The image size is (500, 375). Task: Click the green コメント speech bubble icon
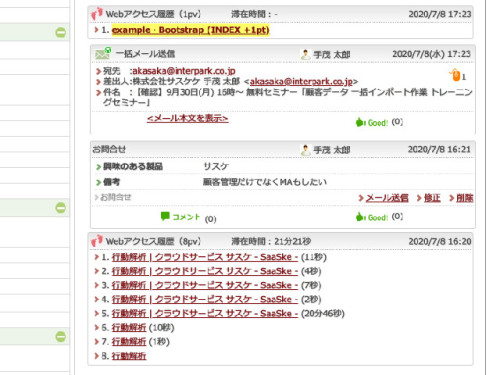(x=165, y=216)
